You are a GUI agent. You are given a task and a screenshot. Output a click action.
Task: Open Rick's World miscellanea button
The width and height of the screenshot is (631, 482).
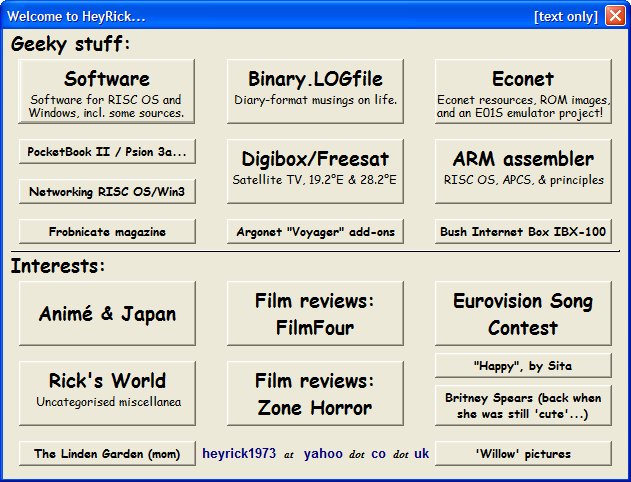point(107,393)
